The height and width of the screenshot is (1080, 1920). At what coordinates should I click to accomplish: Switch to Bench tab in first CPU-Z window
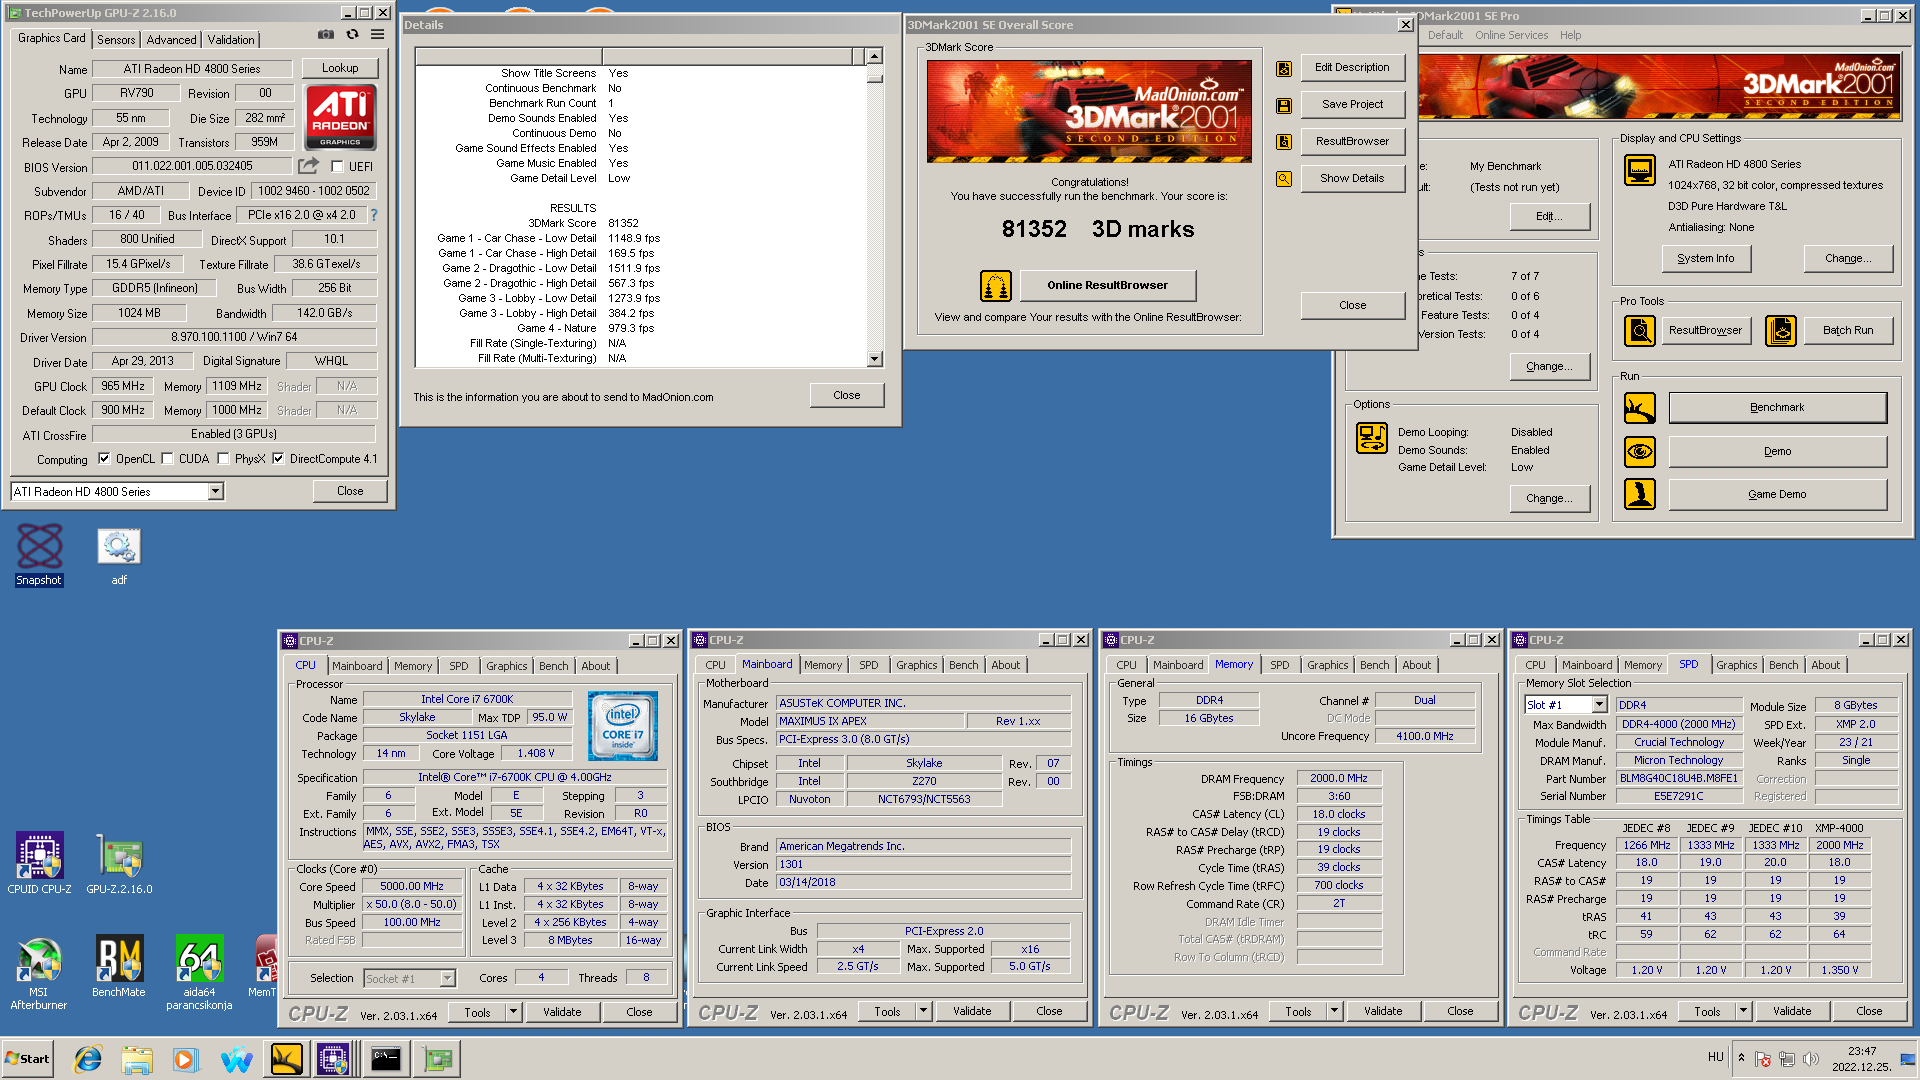(553, 666)
